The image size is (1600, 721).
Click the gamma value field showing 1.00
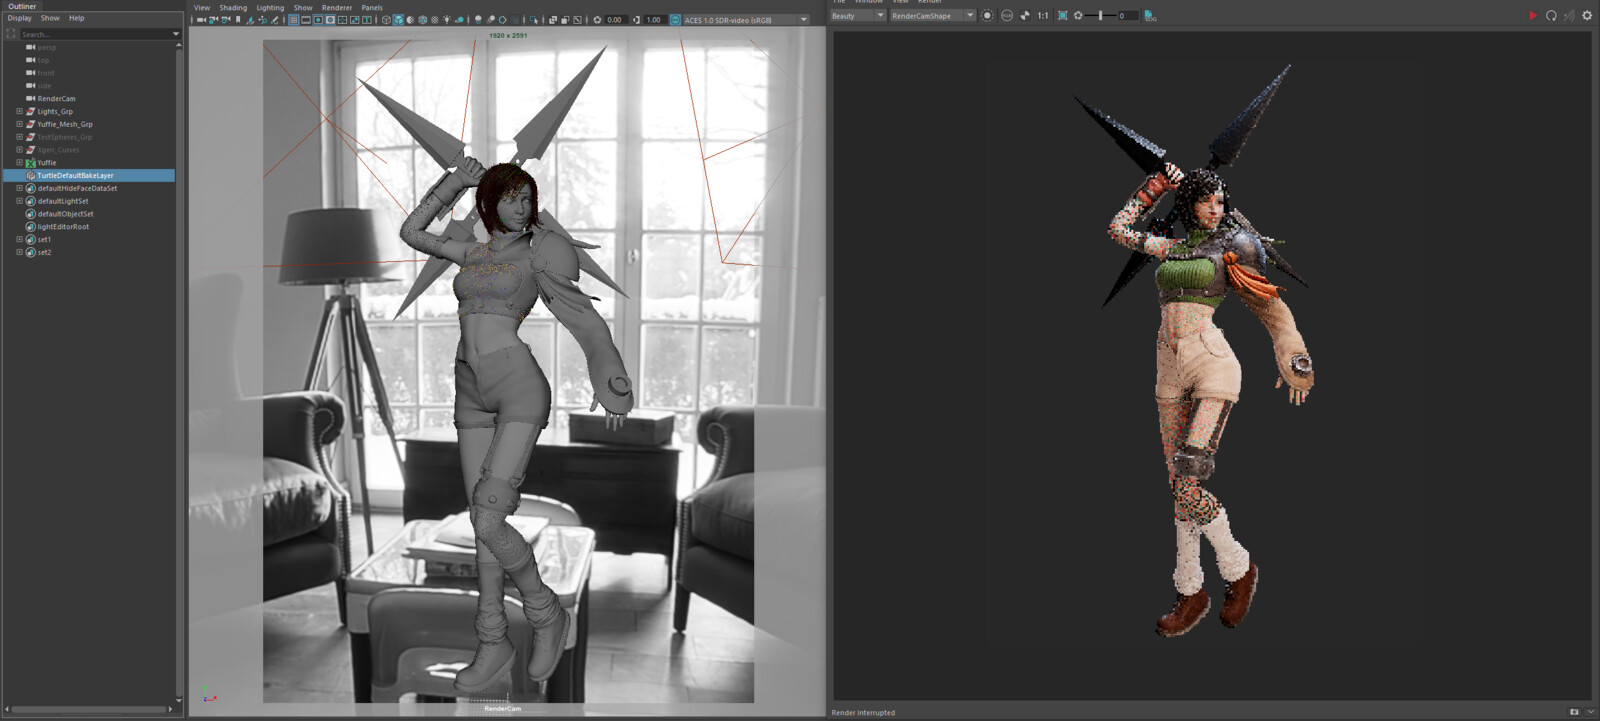pos(654,20)
